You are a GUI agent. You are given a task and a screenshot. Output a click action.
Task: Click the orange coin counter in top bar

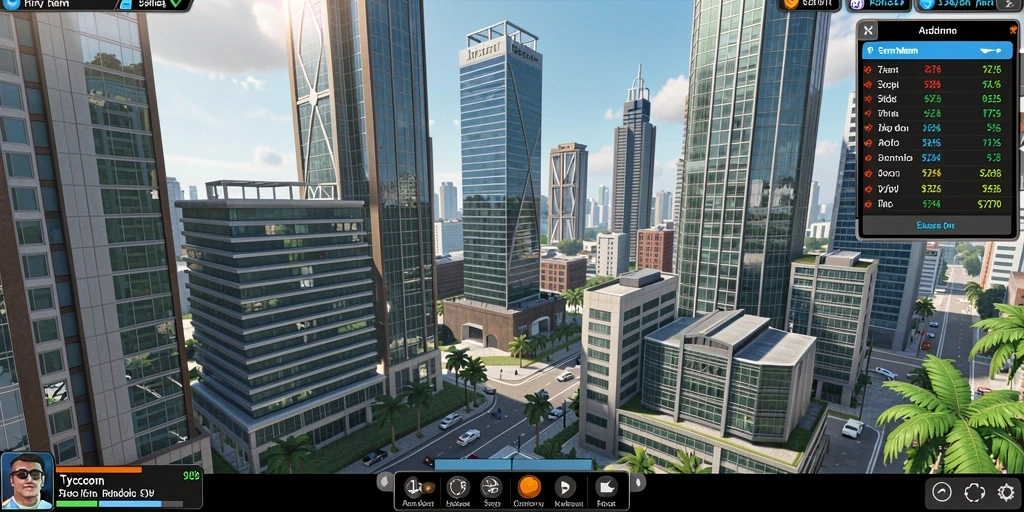coord(808,5)
